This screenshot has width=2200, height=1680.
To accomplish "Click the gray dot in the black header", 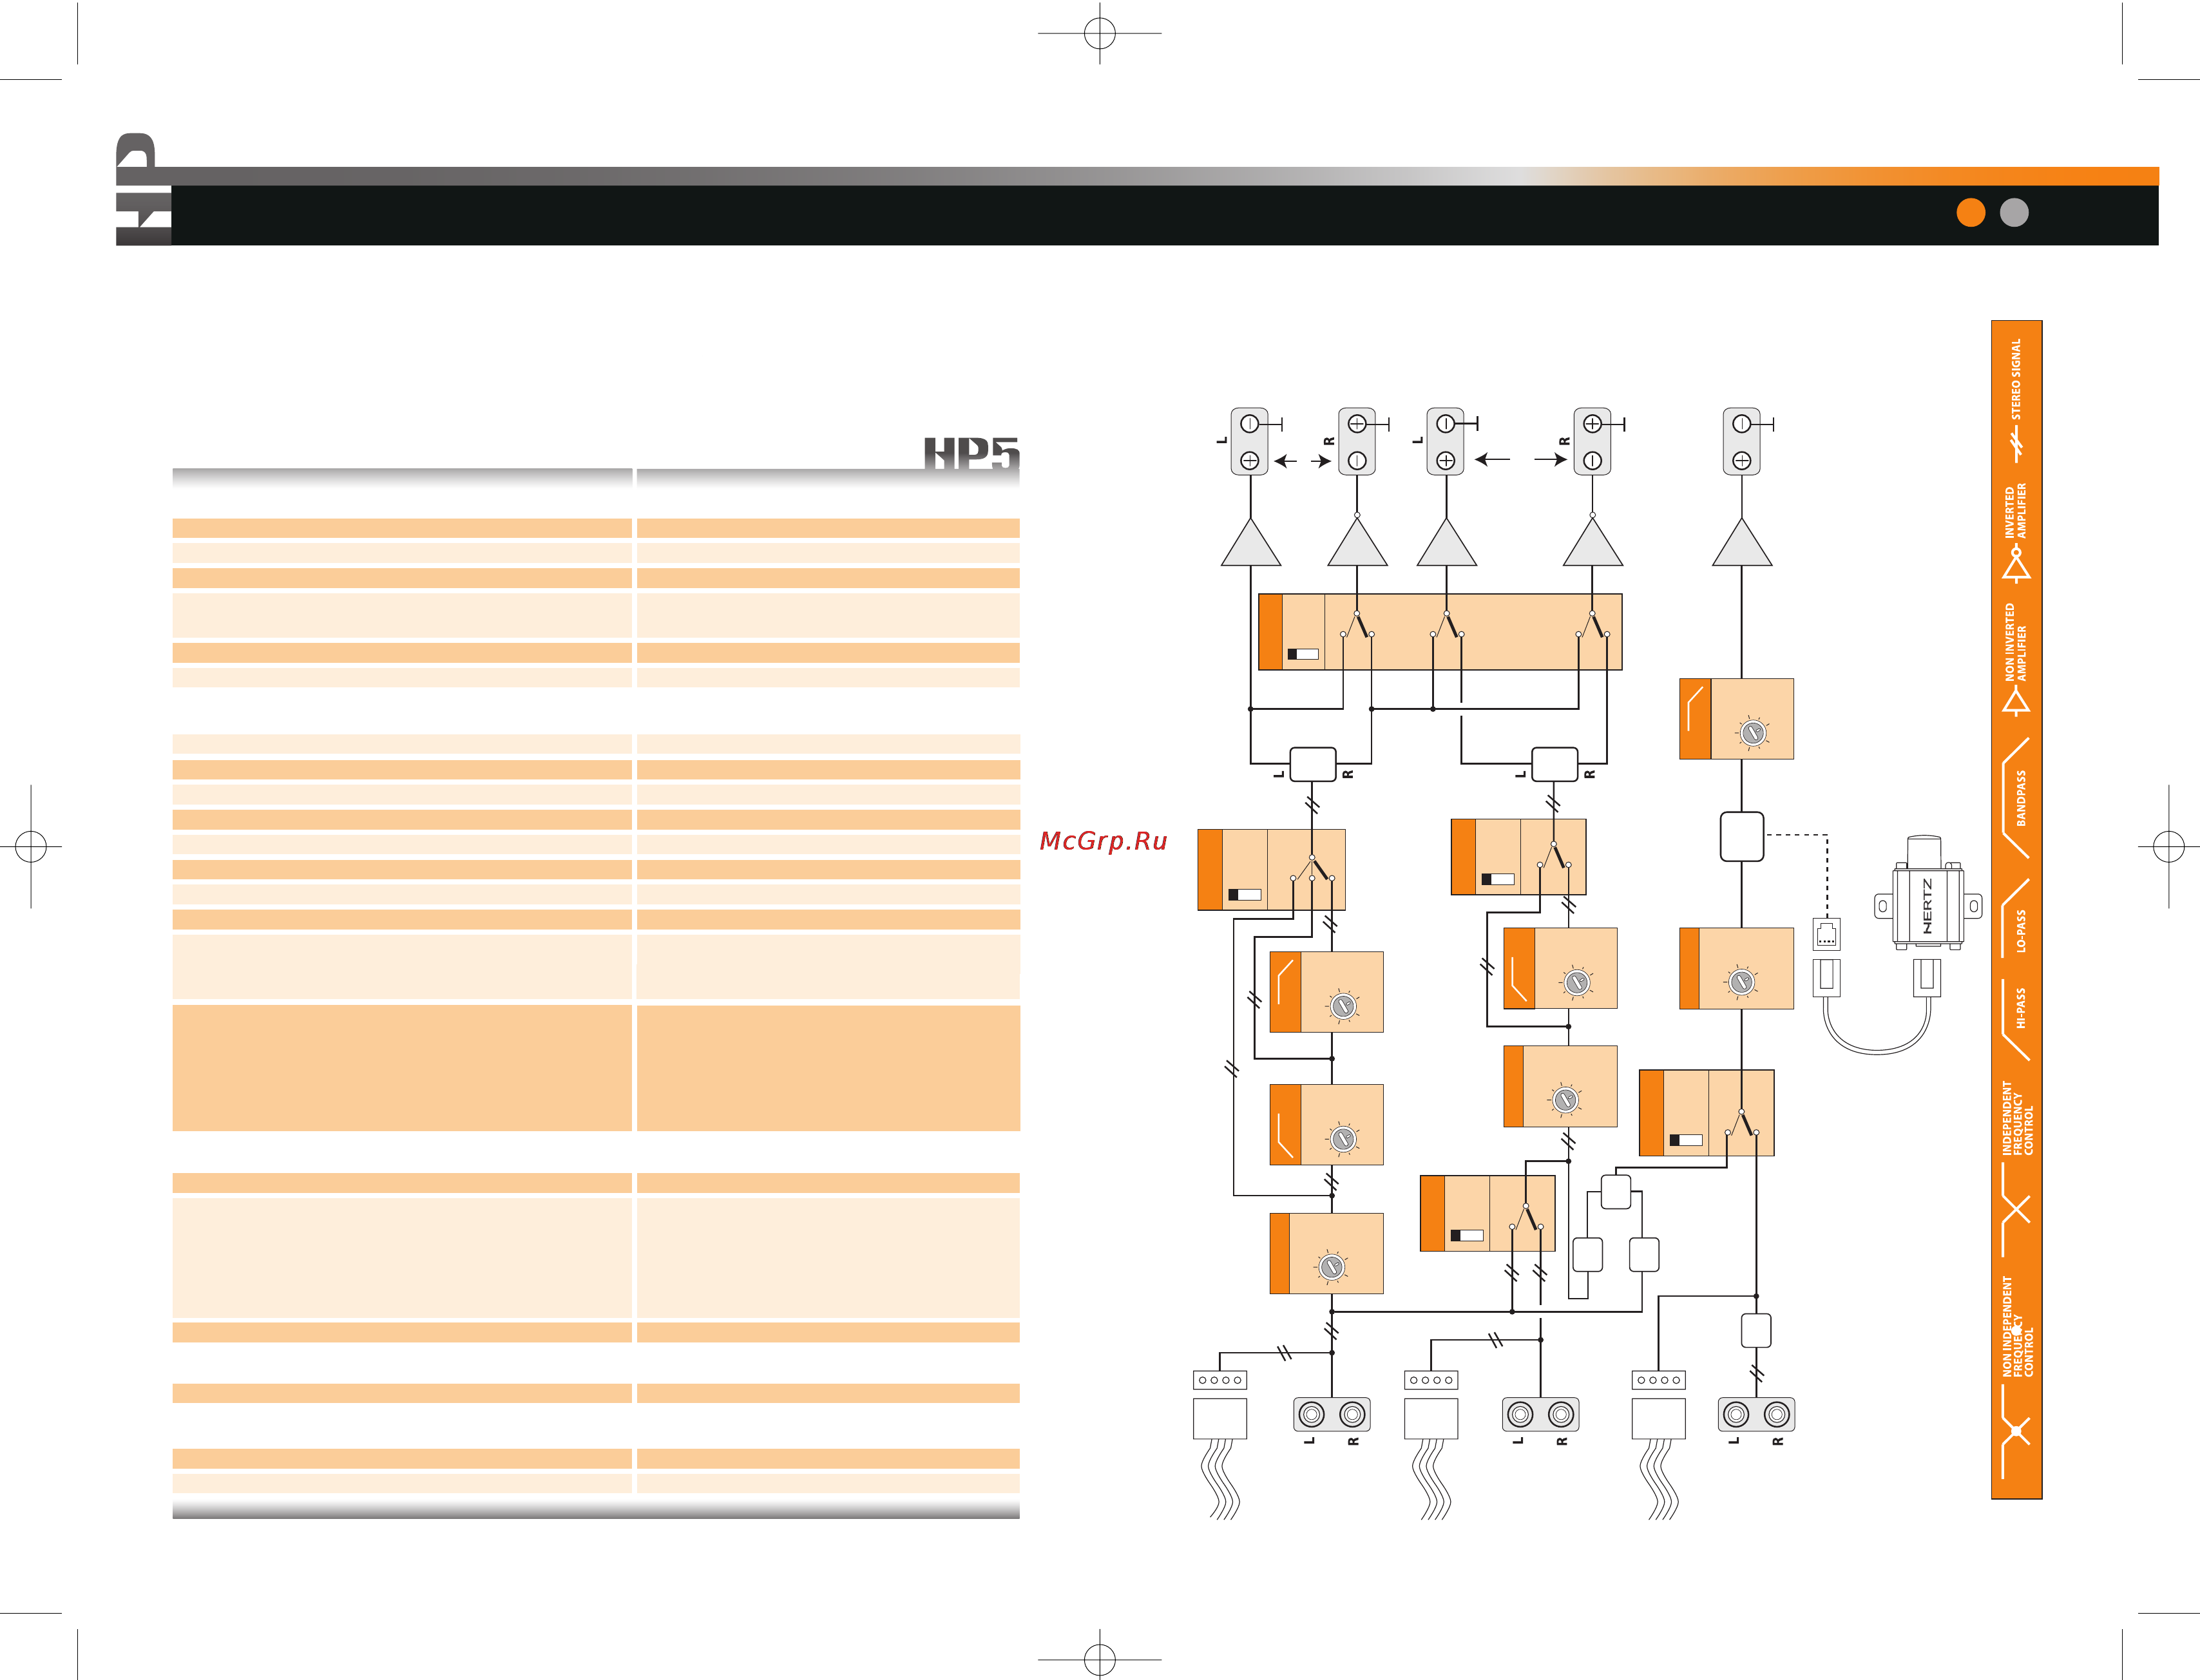I will click(x=2014, y=213).
